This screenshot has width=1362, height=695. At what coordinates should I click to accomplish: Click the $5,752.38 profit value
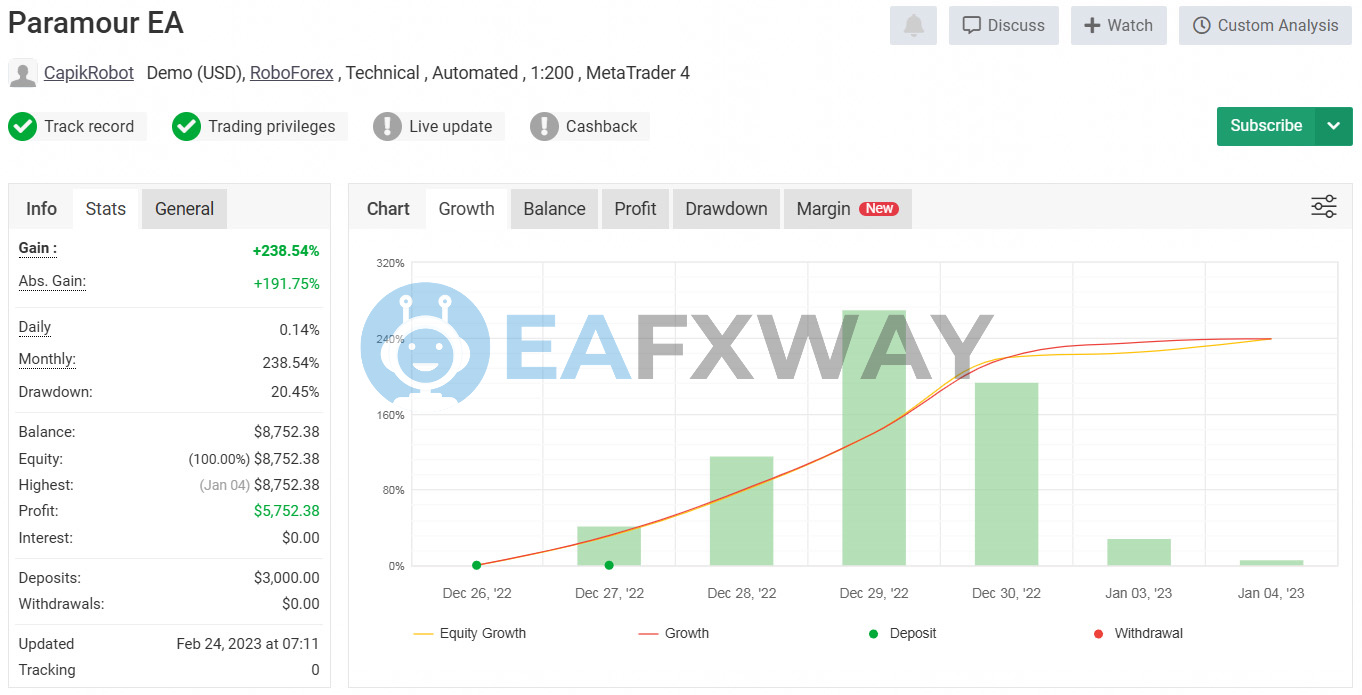(x=287, y=511)
